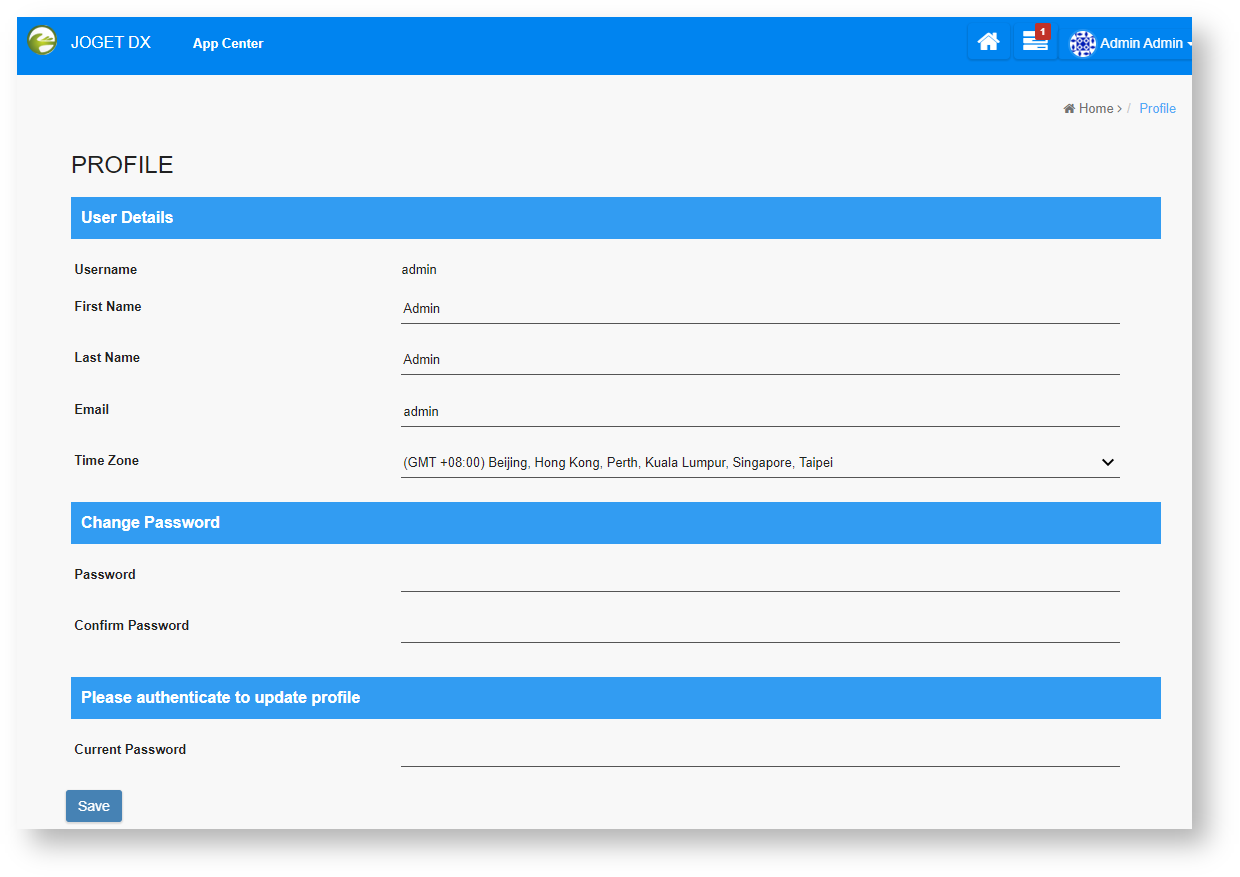Image resolution: width=1240 pixels, height=877 pixels.
Task: Go to Home breadcrumb link
Action: coord(1096,108)
